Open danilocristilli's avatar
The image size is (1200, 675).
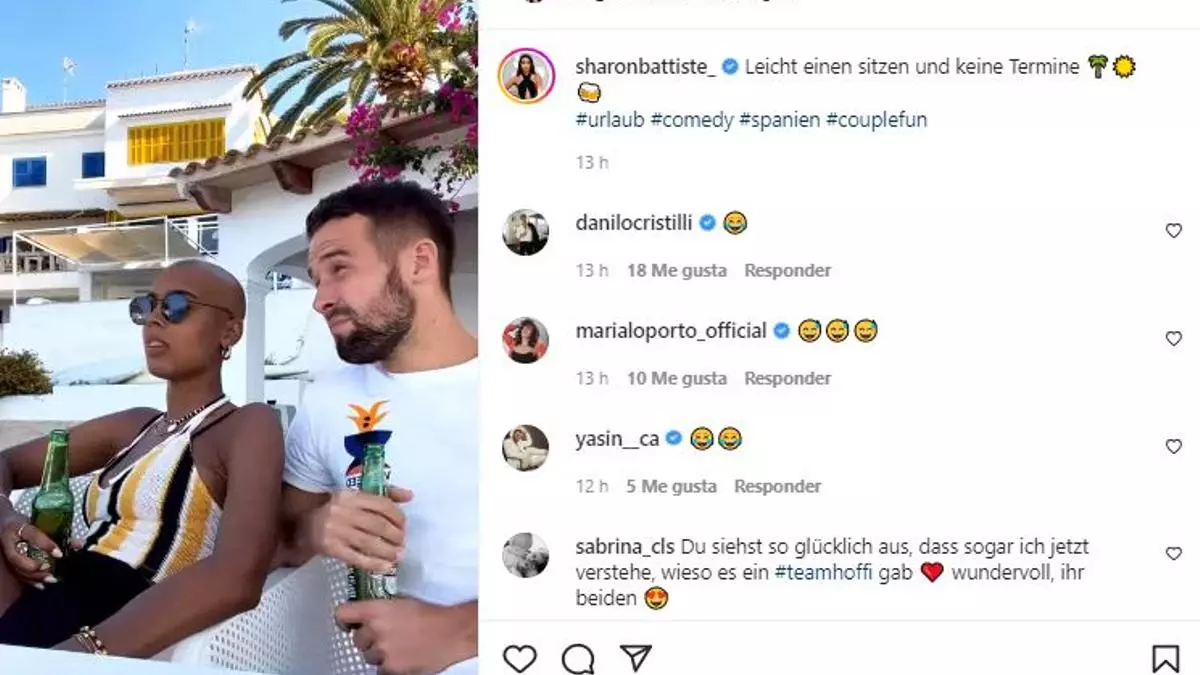[525, 232]
